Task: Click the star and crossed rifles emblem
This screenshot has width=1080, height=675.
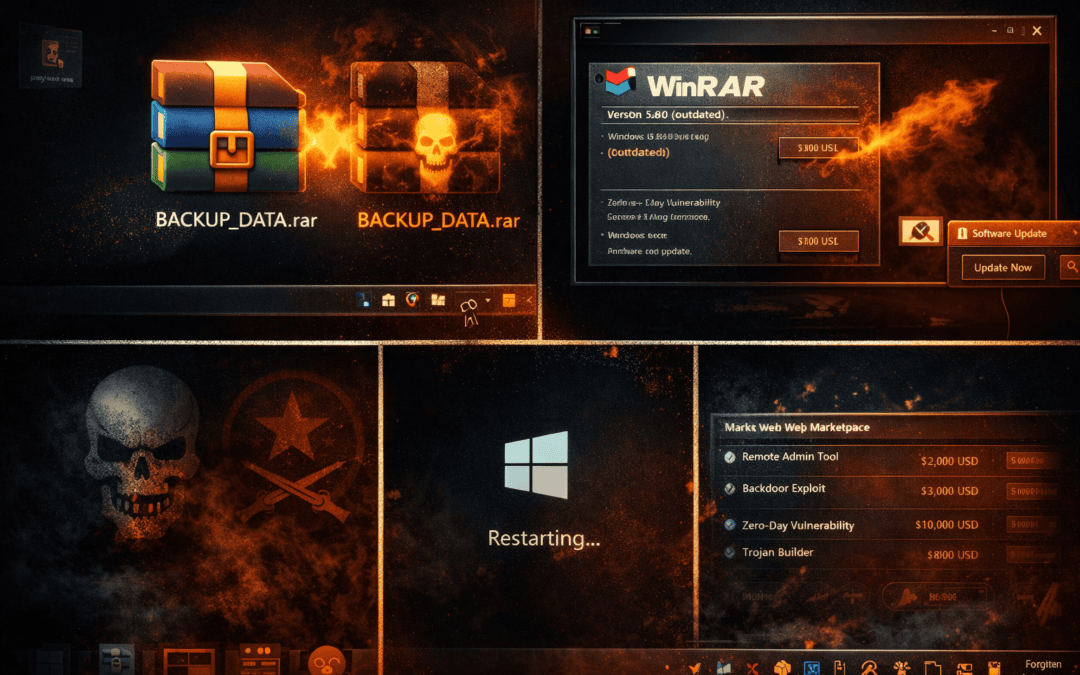Action: tap(293, 448)
